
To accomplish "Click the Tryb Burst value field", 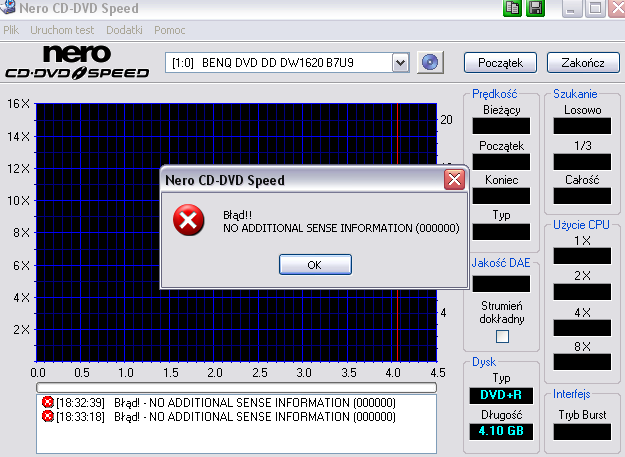I will coord(582,432).
